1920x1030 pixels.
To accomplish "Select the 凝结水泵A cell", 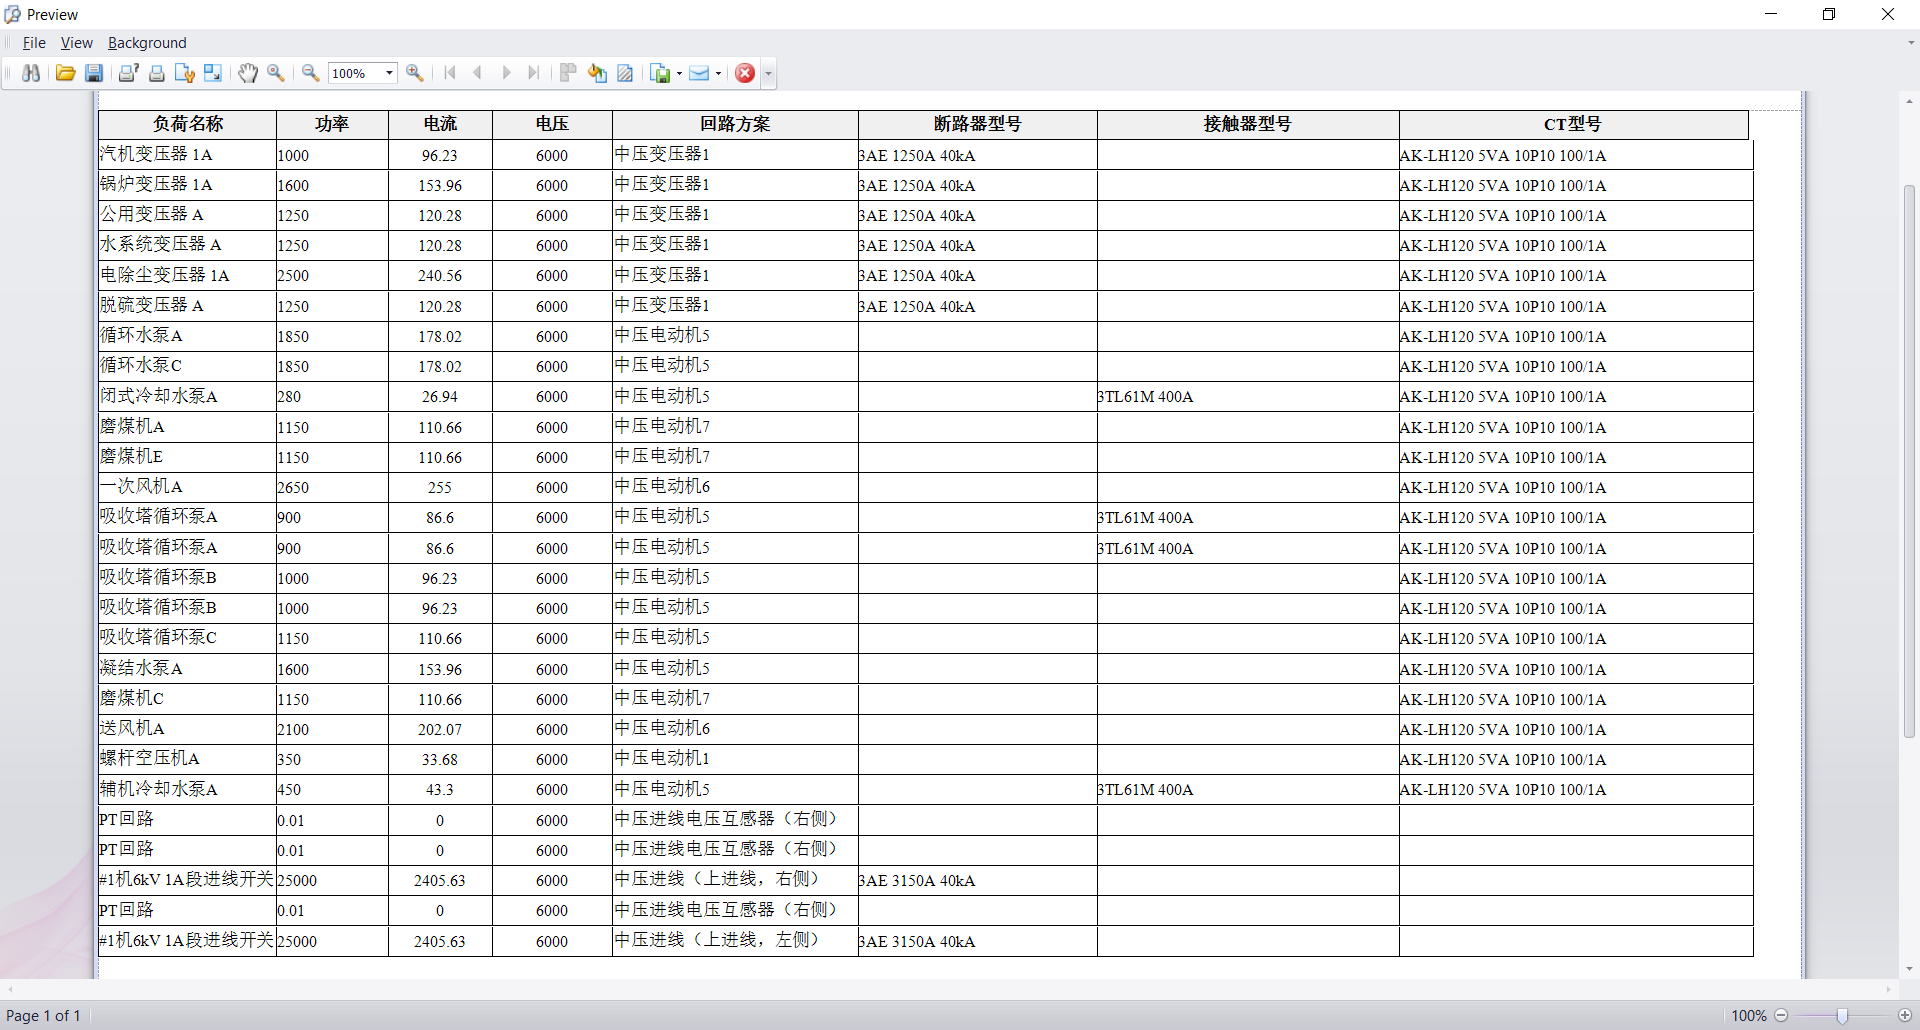I will (187, 669).
